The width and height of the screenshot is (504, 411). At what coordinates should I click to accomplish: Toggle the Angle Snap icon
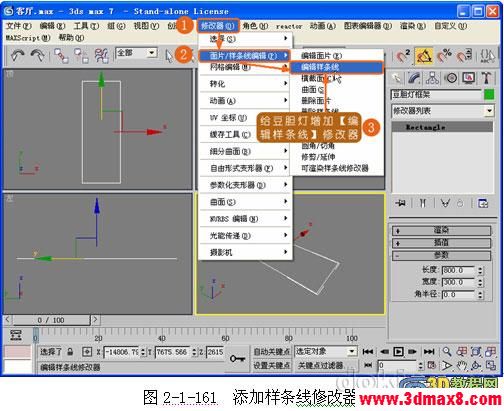(423, 56)
